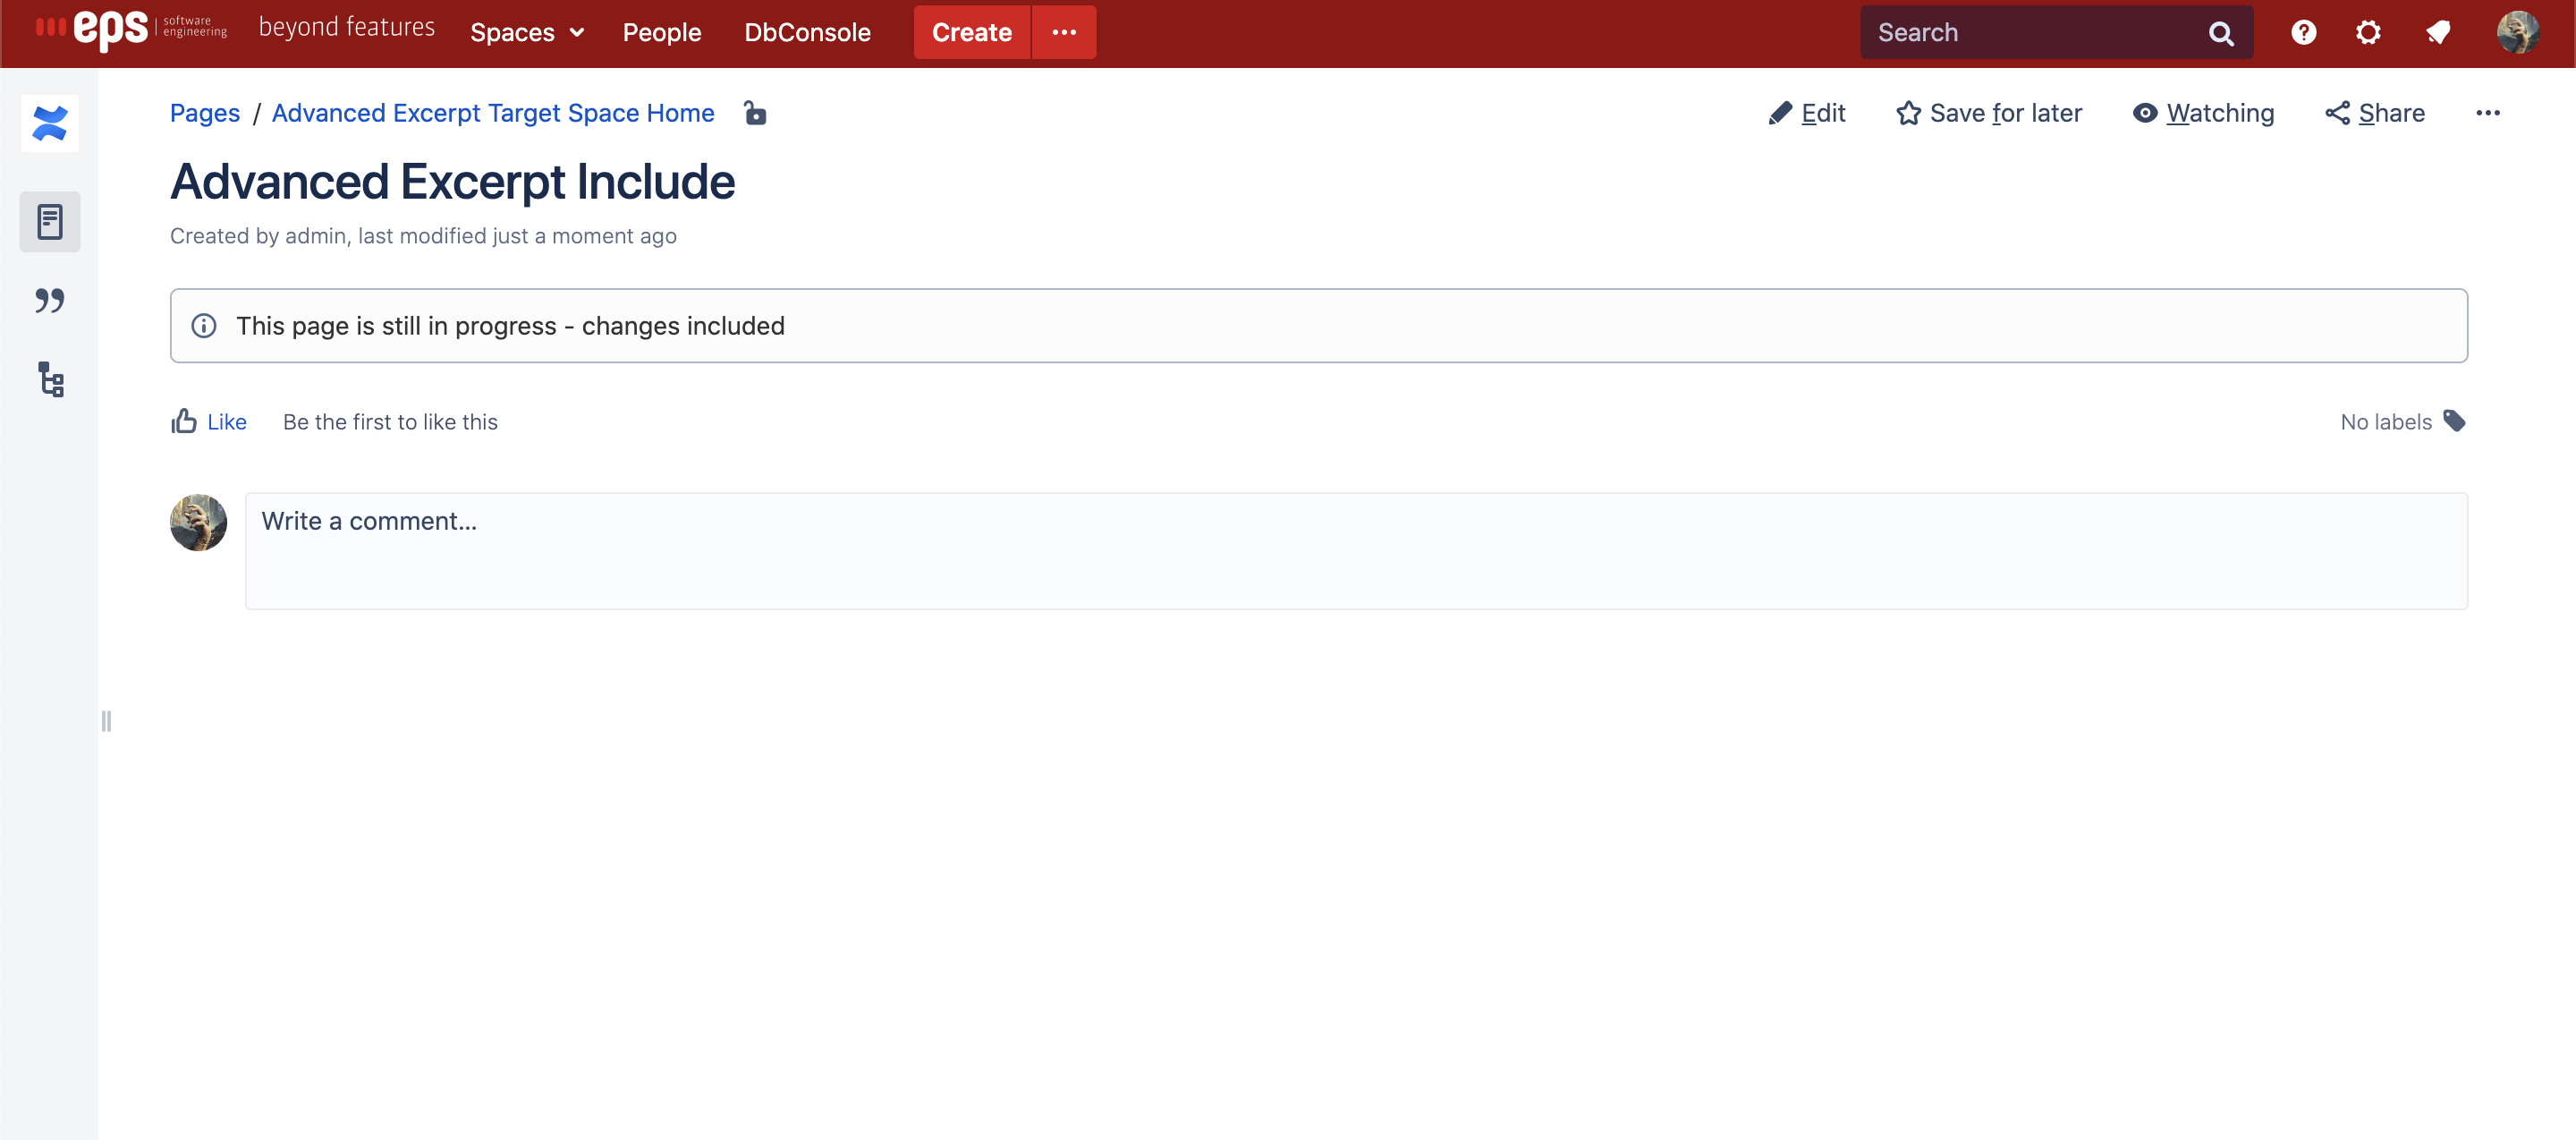Image resolution: width=2576 pixels, height=1140 pixels.
Task: Click the labels tag icon
Action: [2454, 421]
